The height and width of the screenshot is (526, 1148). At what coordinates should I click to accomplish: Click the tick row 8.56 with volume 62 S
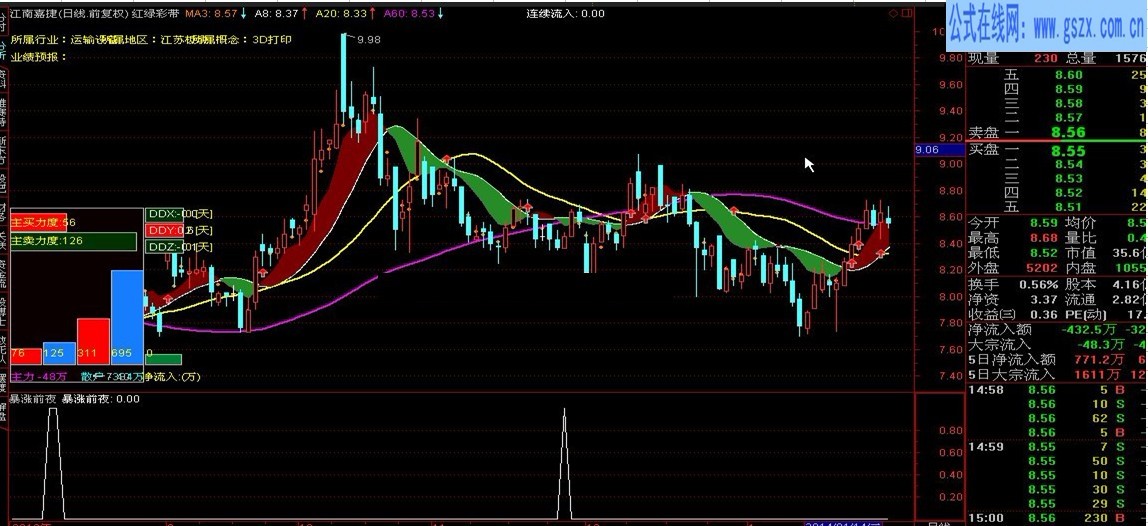1056,418
